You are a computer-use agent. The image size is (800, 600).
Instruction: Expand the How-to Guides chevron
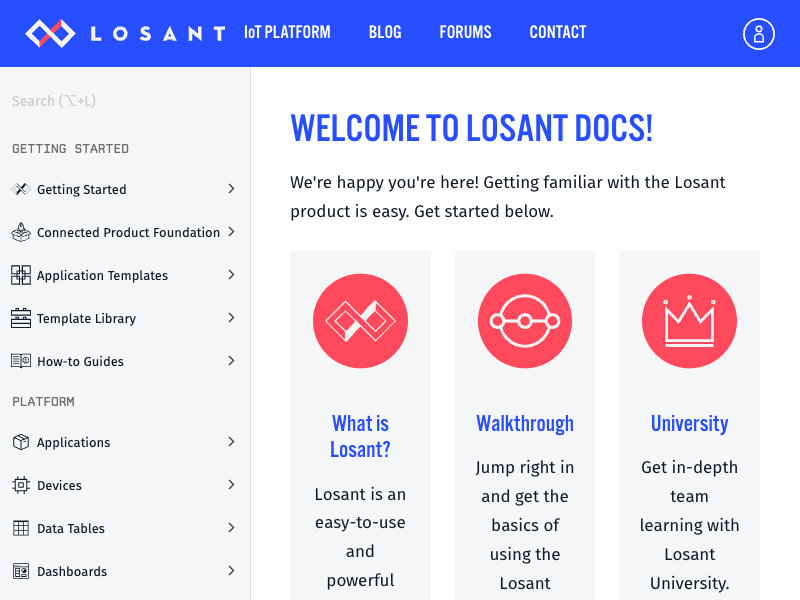[x=231, y=361]
